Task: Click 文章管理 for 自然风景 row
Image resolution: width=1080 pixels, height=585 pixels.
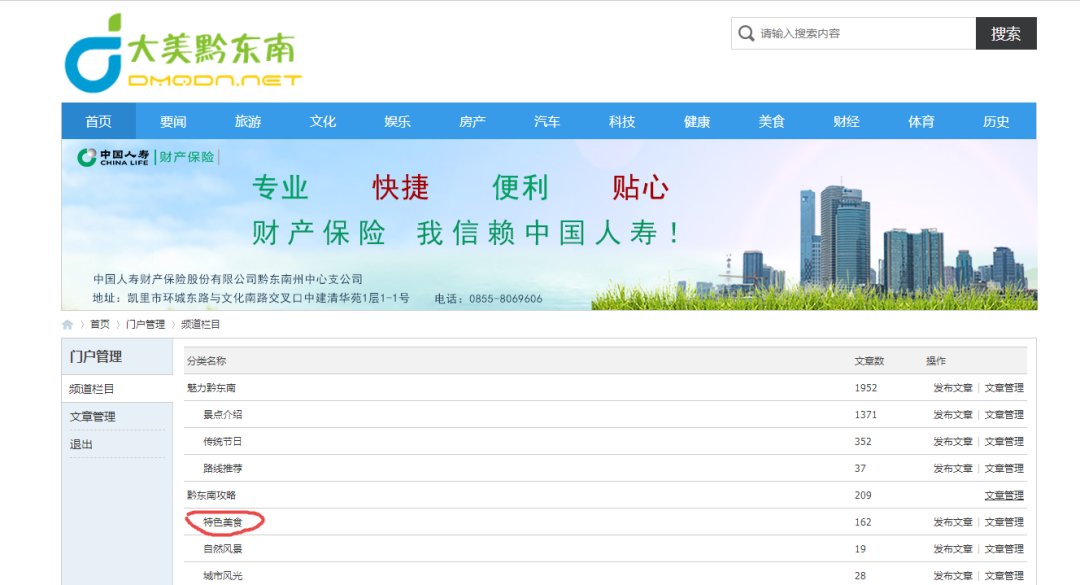Action: point(1004,548)
